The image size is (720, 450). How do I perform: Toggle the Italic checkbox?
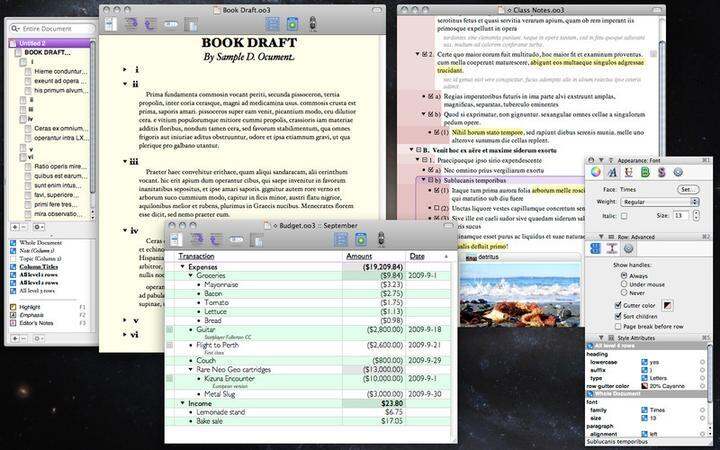[624, 215]
